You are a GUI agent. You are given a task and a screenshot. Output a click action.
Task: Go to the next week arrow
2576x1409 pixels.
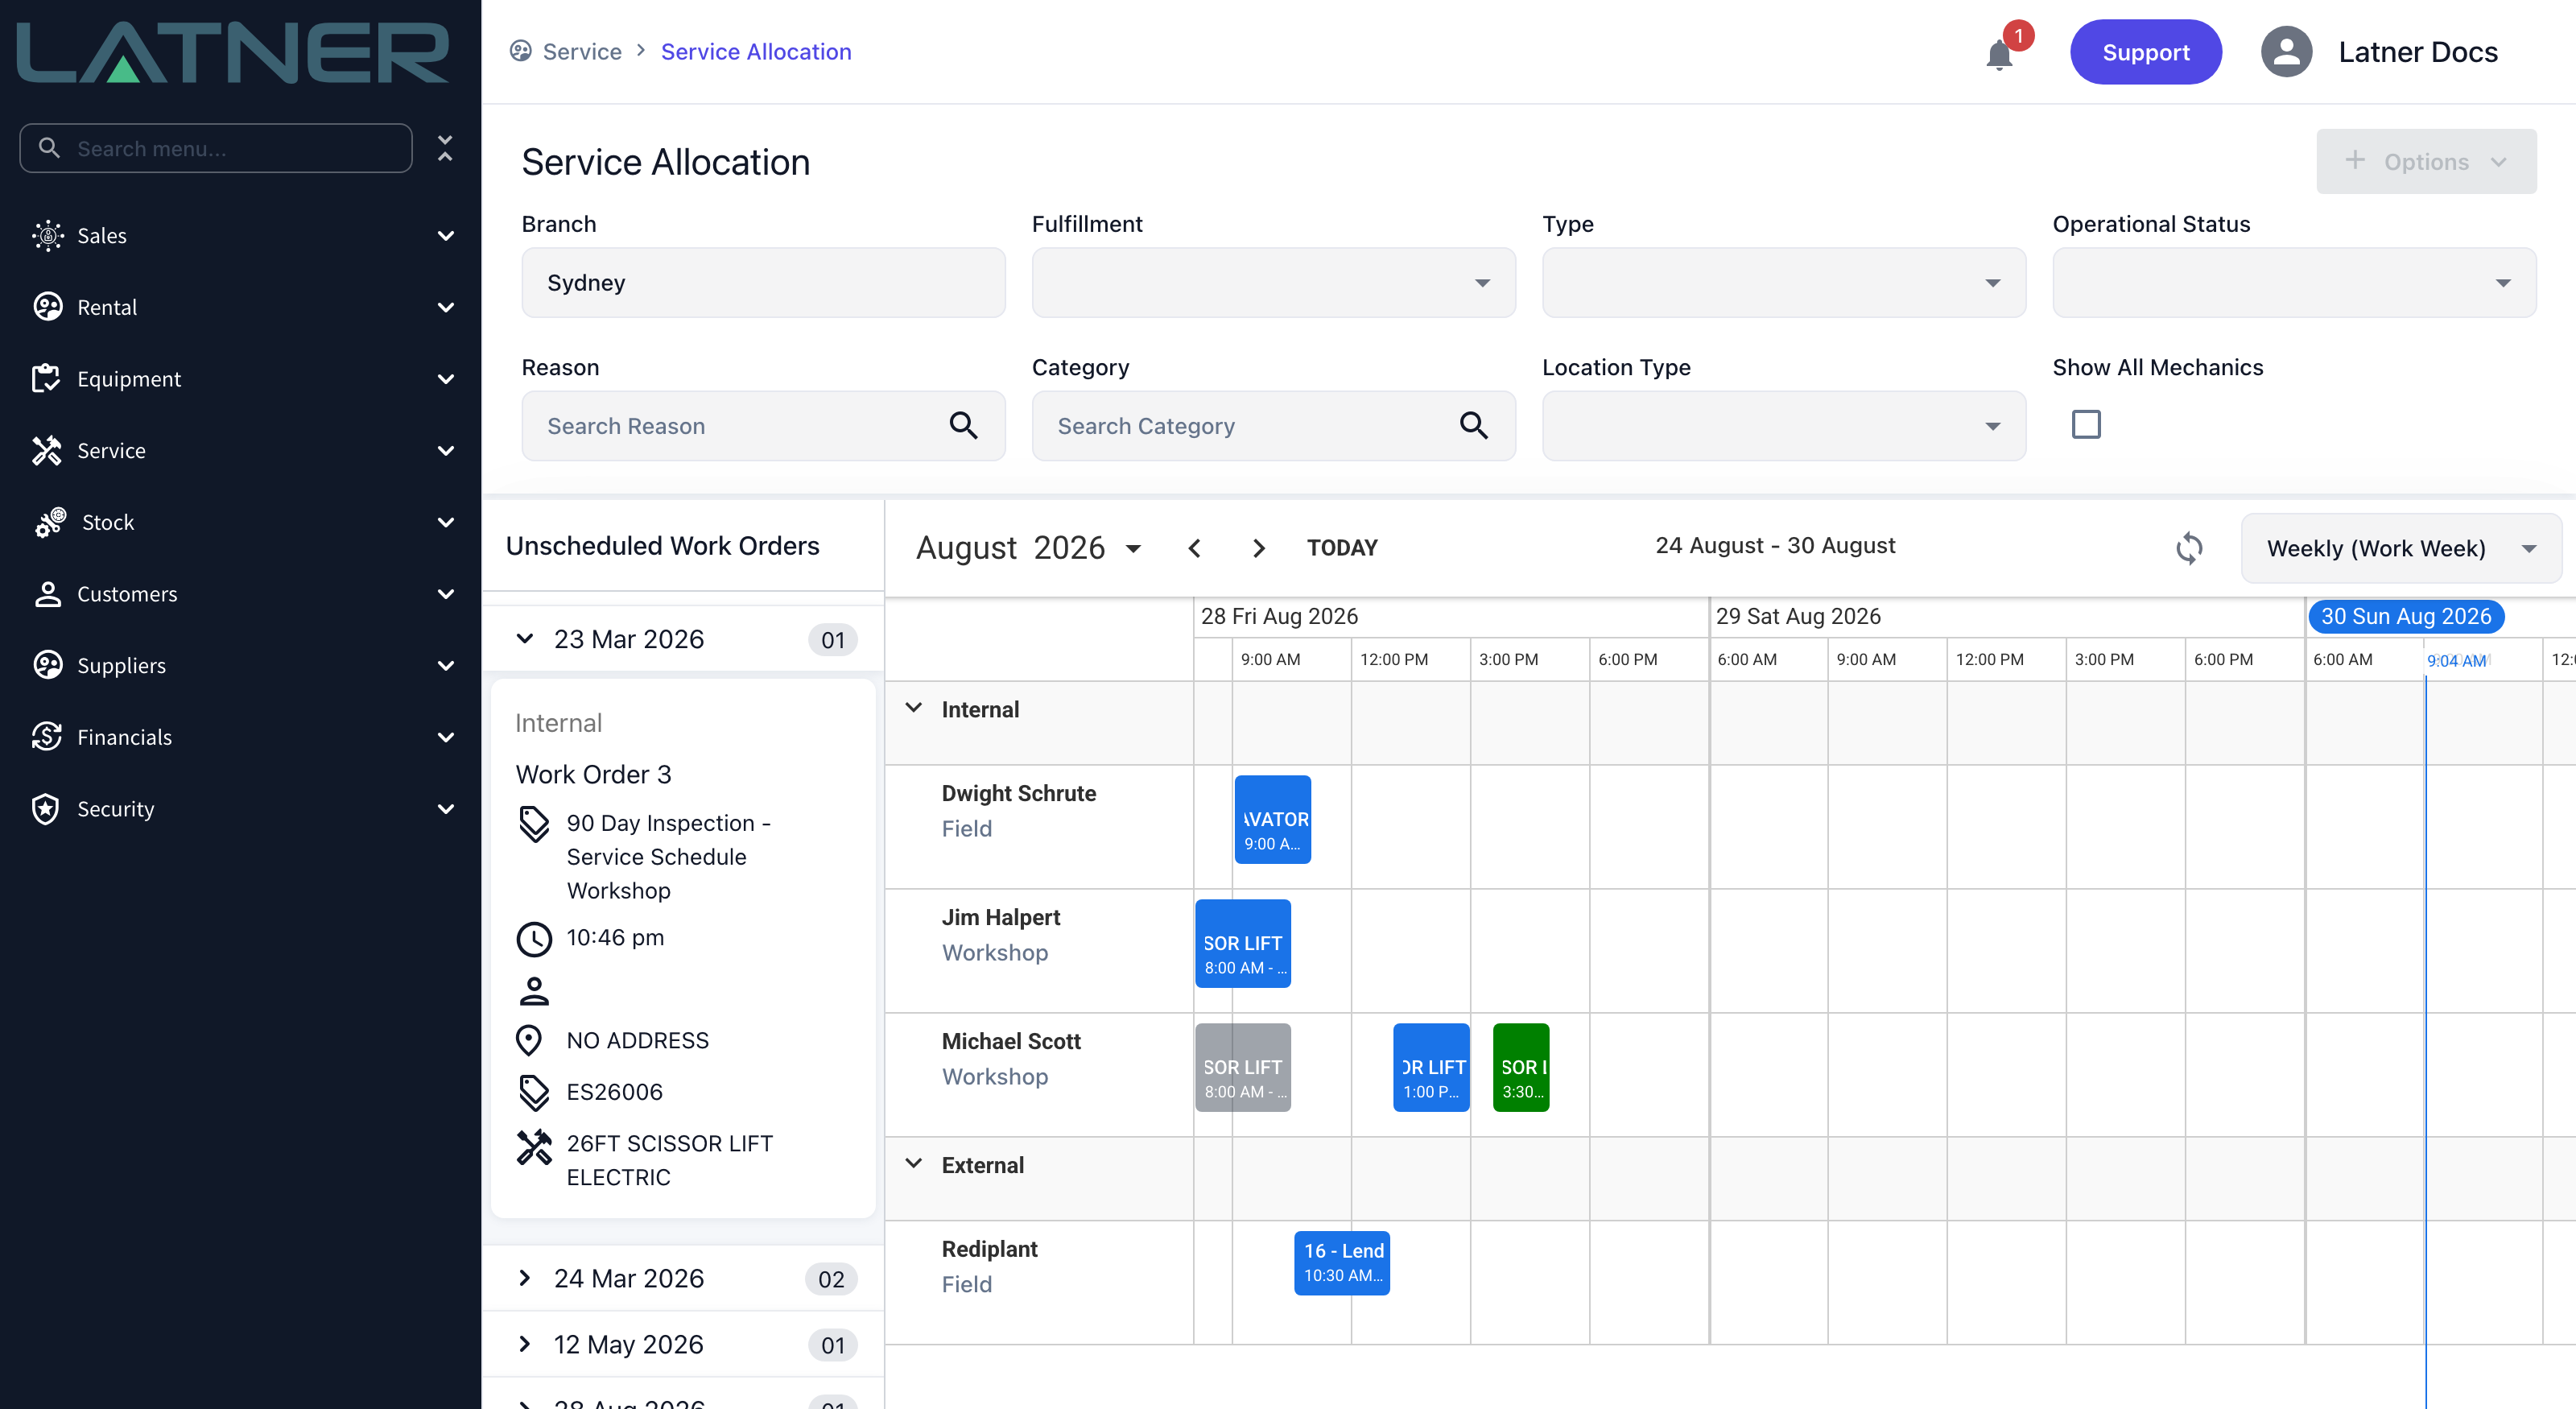(x=1259, y=548)
